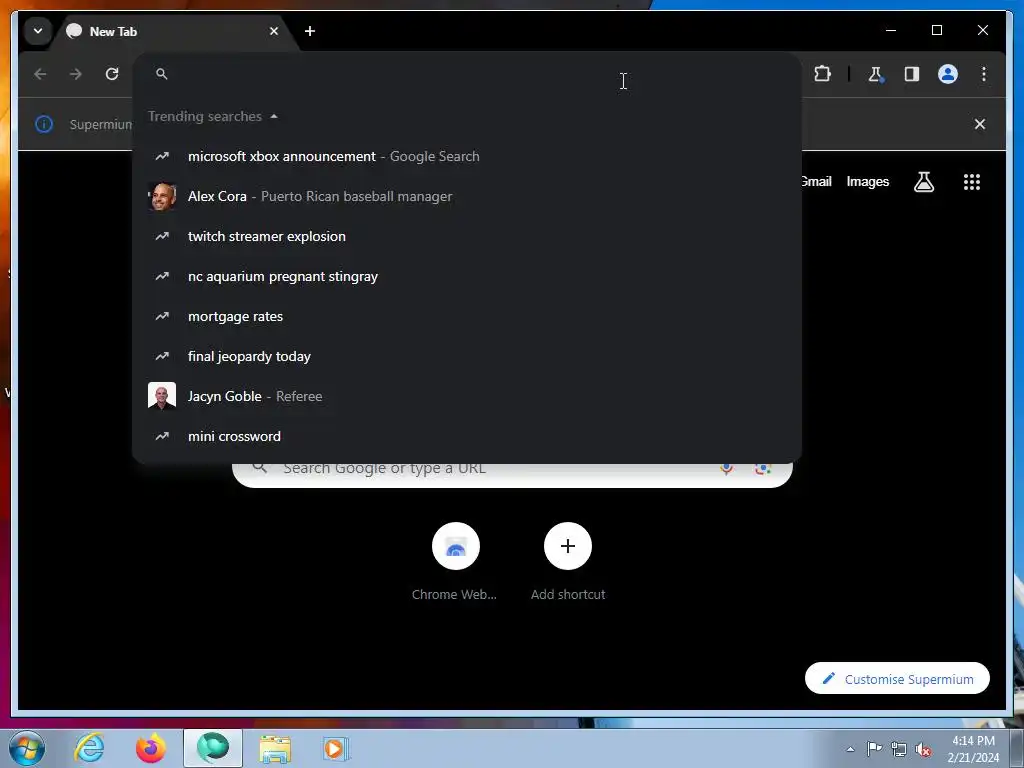
Task: Open Chrome Labs flask in toolbar
Action: click(876, 74)
